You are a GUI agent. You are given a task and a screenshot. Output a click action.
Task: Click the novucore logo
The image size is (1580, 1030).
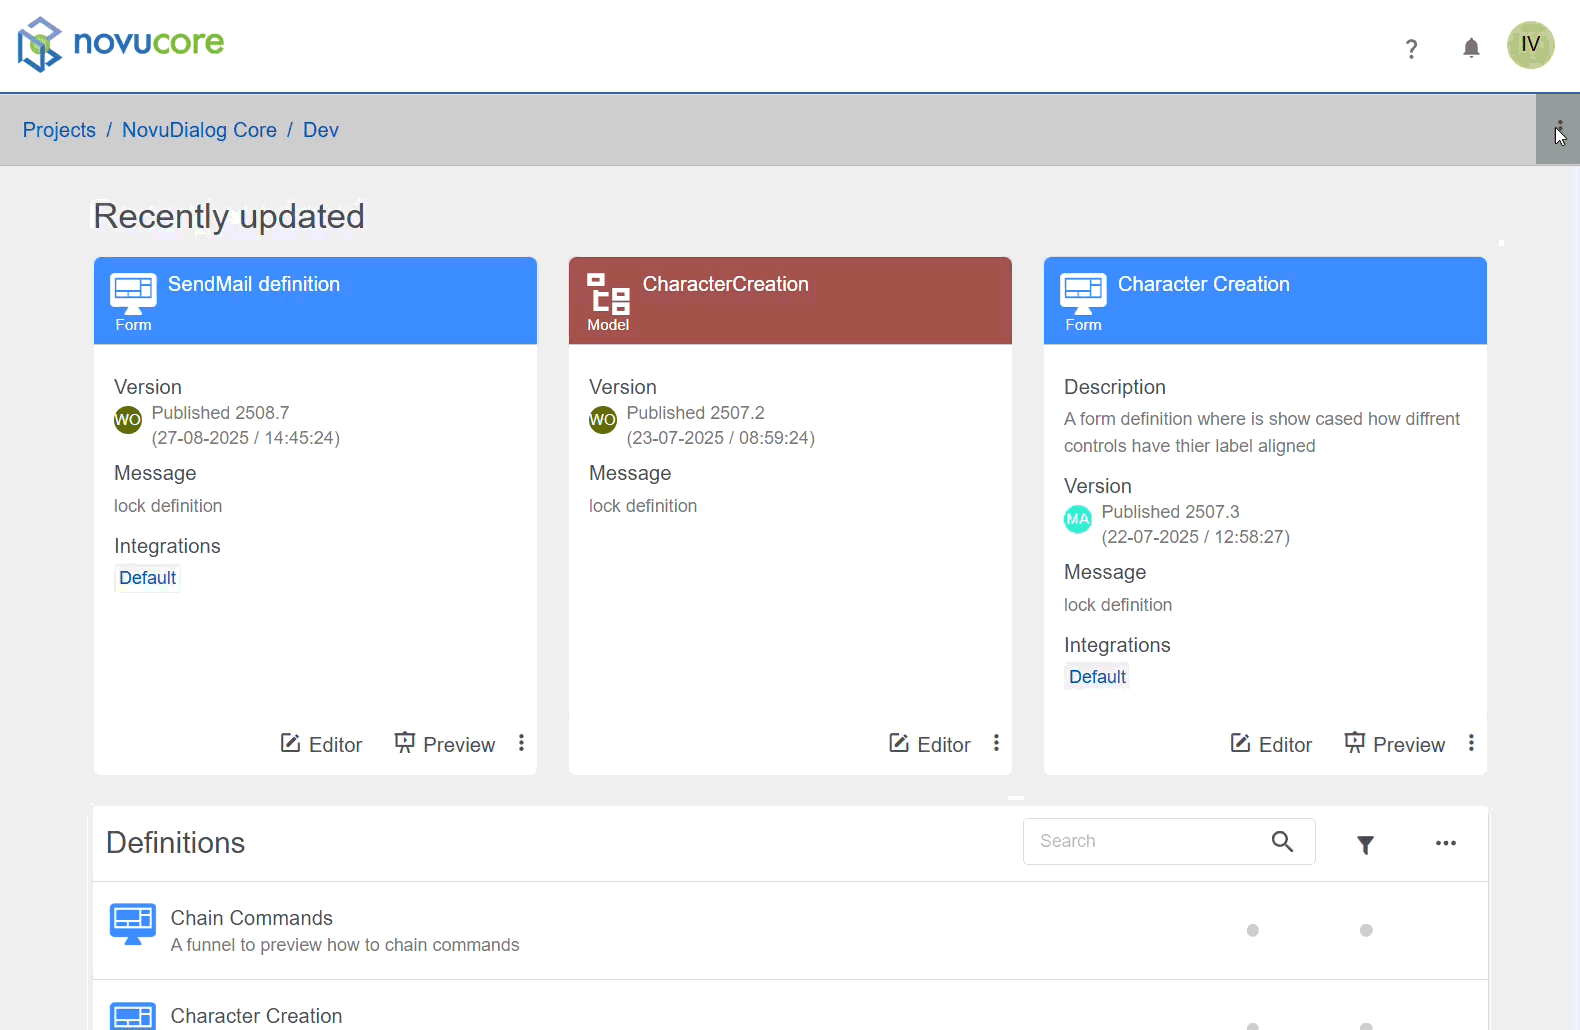[121, 44]
